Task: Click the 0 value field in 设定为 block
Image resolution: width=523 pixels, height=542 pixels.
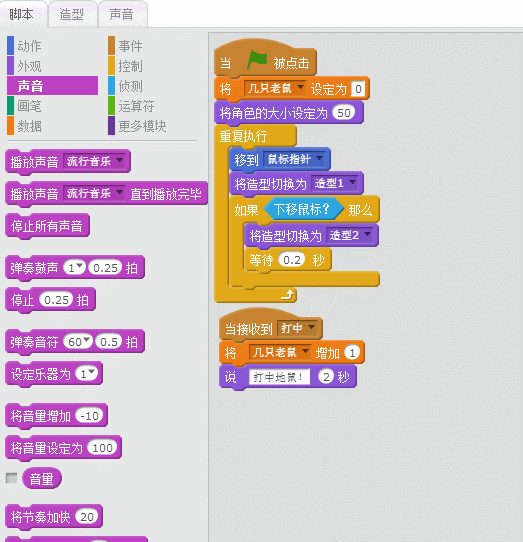Action: pyautogui.click(x=358, y=89)
